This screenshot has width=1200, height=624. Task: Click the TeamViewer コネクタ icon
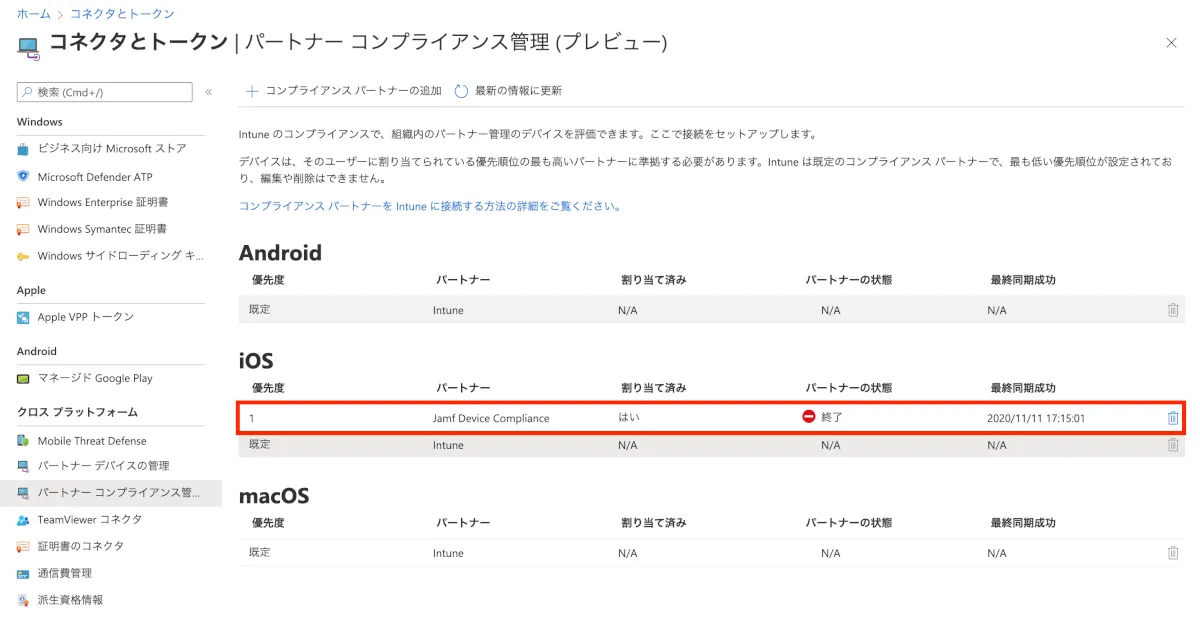pyautogui.click(x=23, y=520)
